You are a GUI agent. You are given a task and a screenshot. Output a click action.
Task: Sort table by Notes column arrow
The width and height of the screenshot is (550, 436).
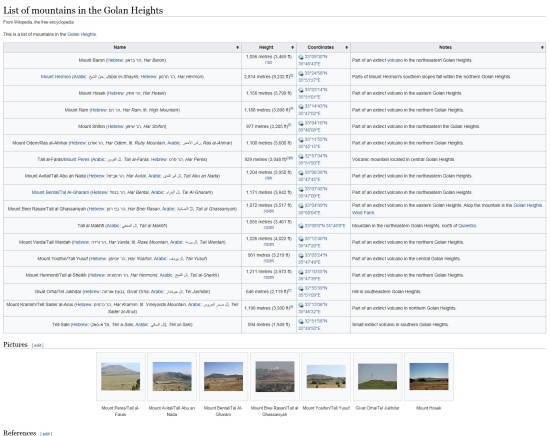[542, 47]
